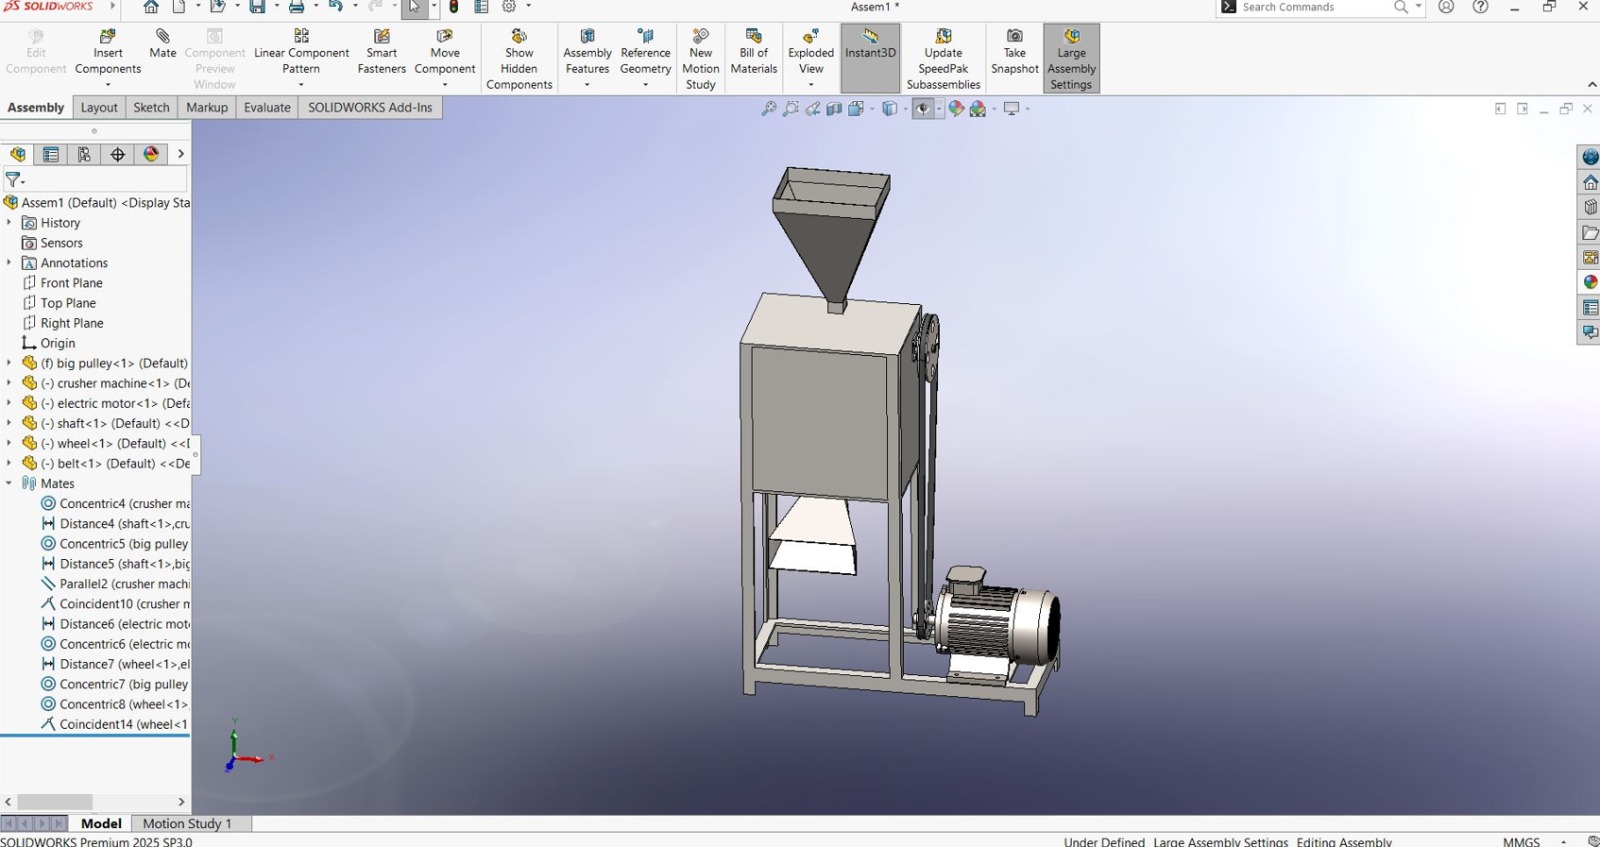Viewport: 1600px width, 847px height.
Task: Click the home icon in title bar
Action: (x=150, y=7)
